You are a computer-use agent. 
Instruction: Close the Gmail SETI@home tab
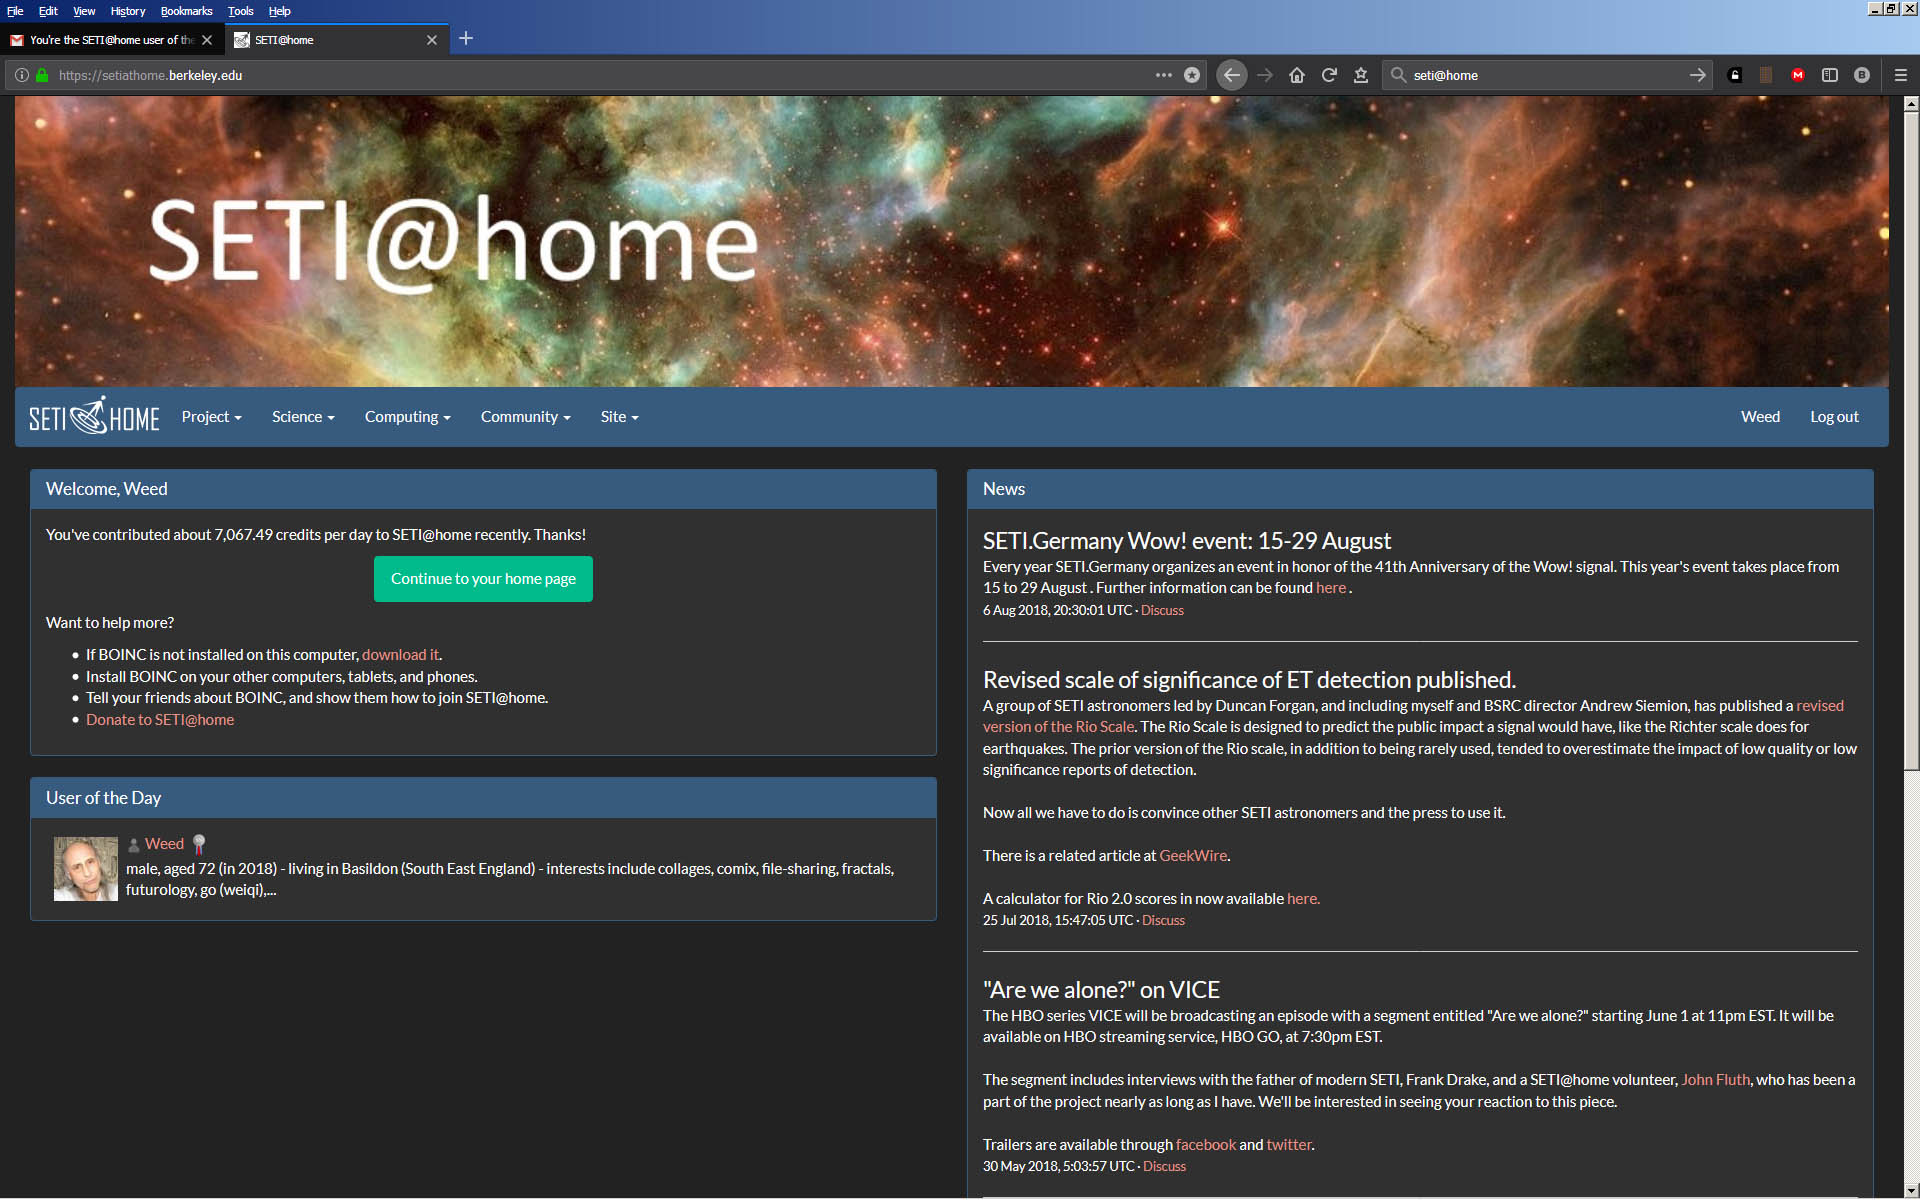[x=207, y=40]
